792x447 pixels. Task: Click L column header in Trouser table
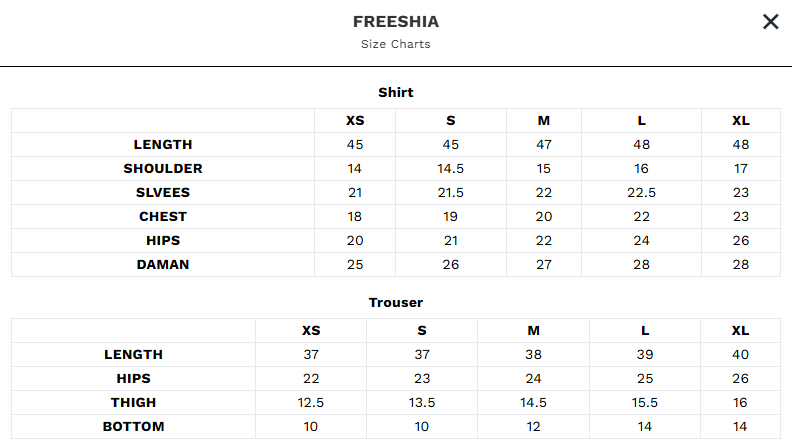click(x=645, y=331)
